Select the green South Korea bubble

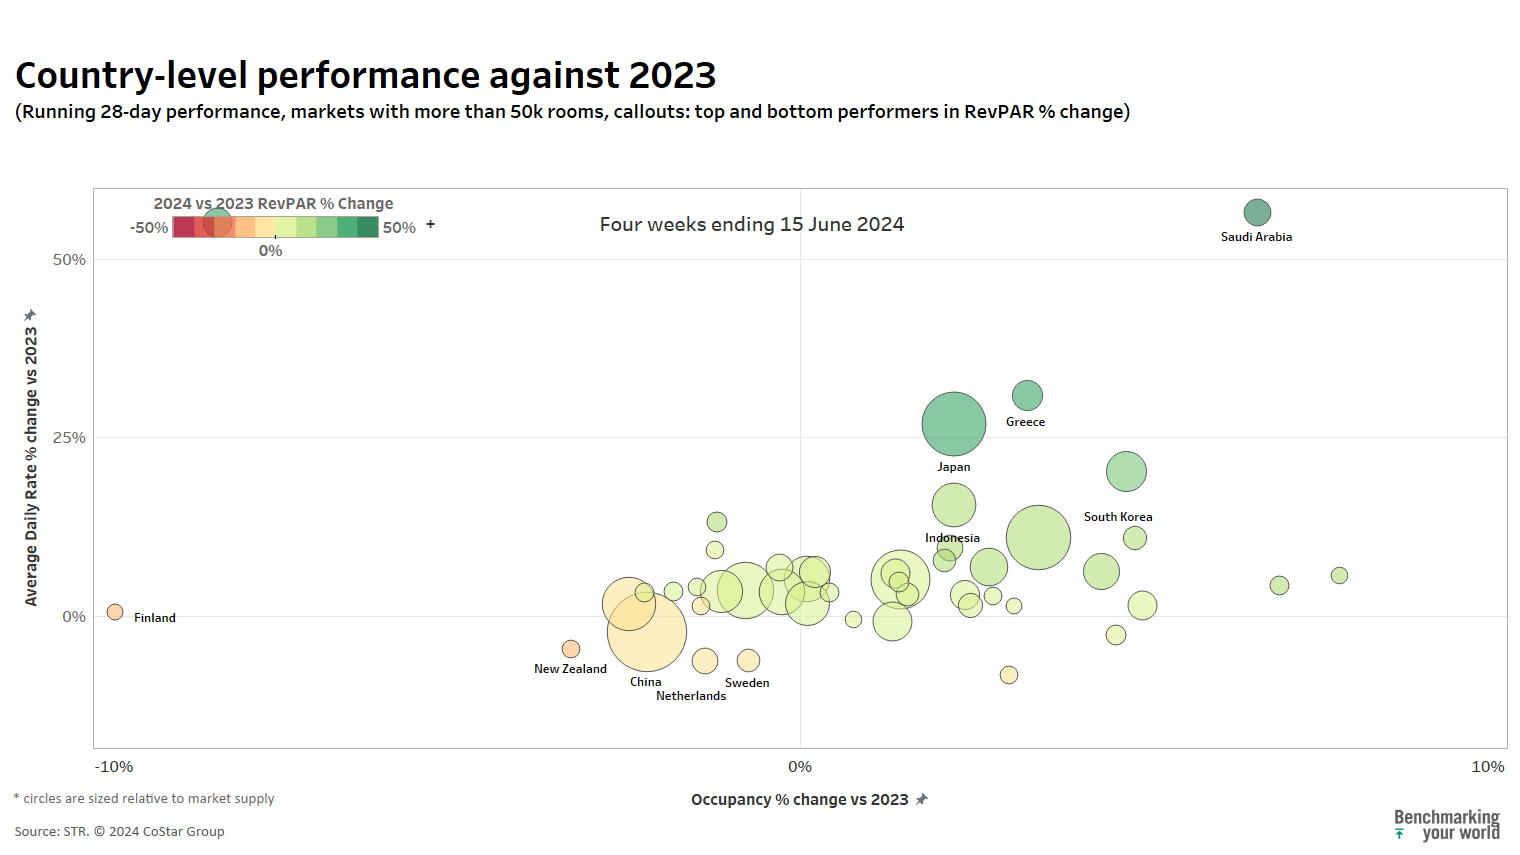(x=1126, y=472)
